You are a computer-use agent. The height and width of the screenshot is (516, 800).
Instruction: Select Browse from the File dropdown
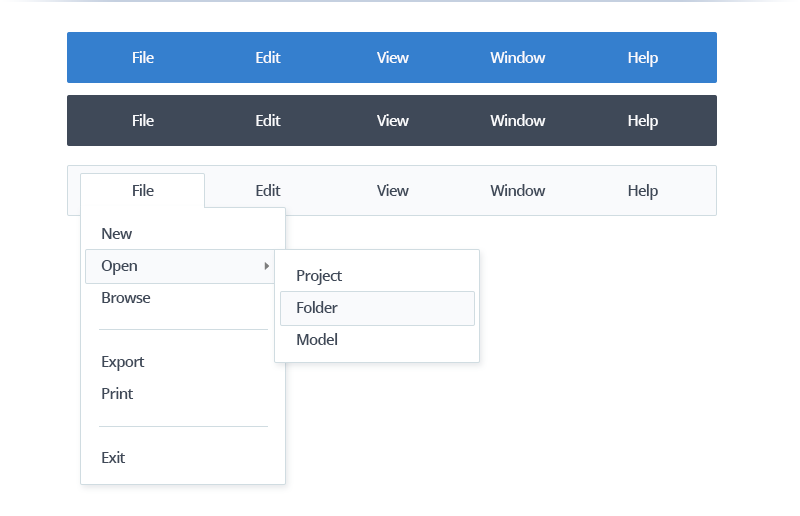click(126, 298)
